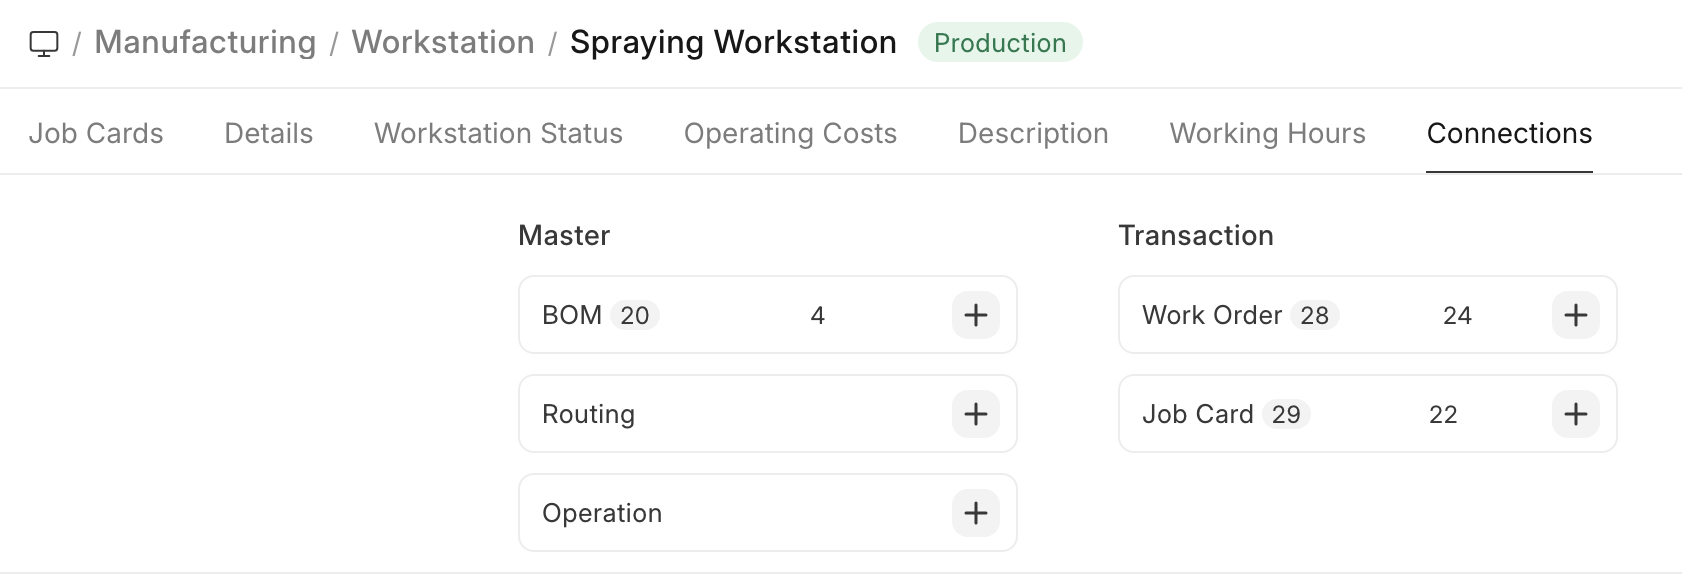
Task: Click the Job Card count badge 29
Action: 1286,414
